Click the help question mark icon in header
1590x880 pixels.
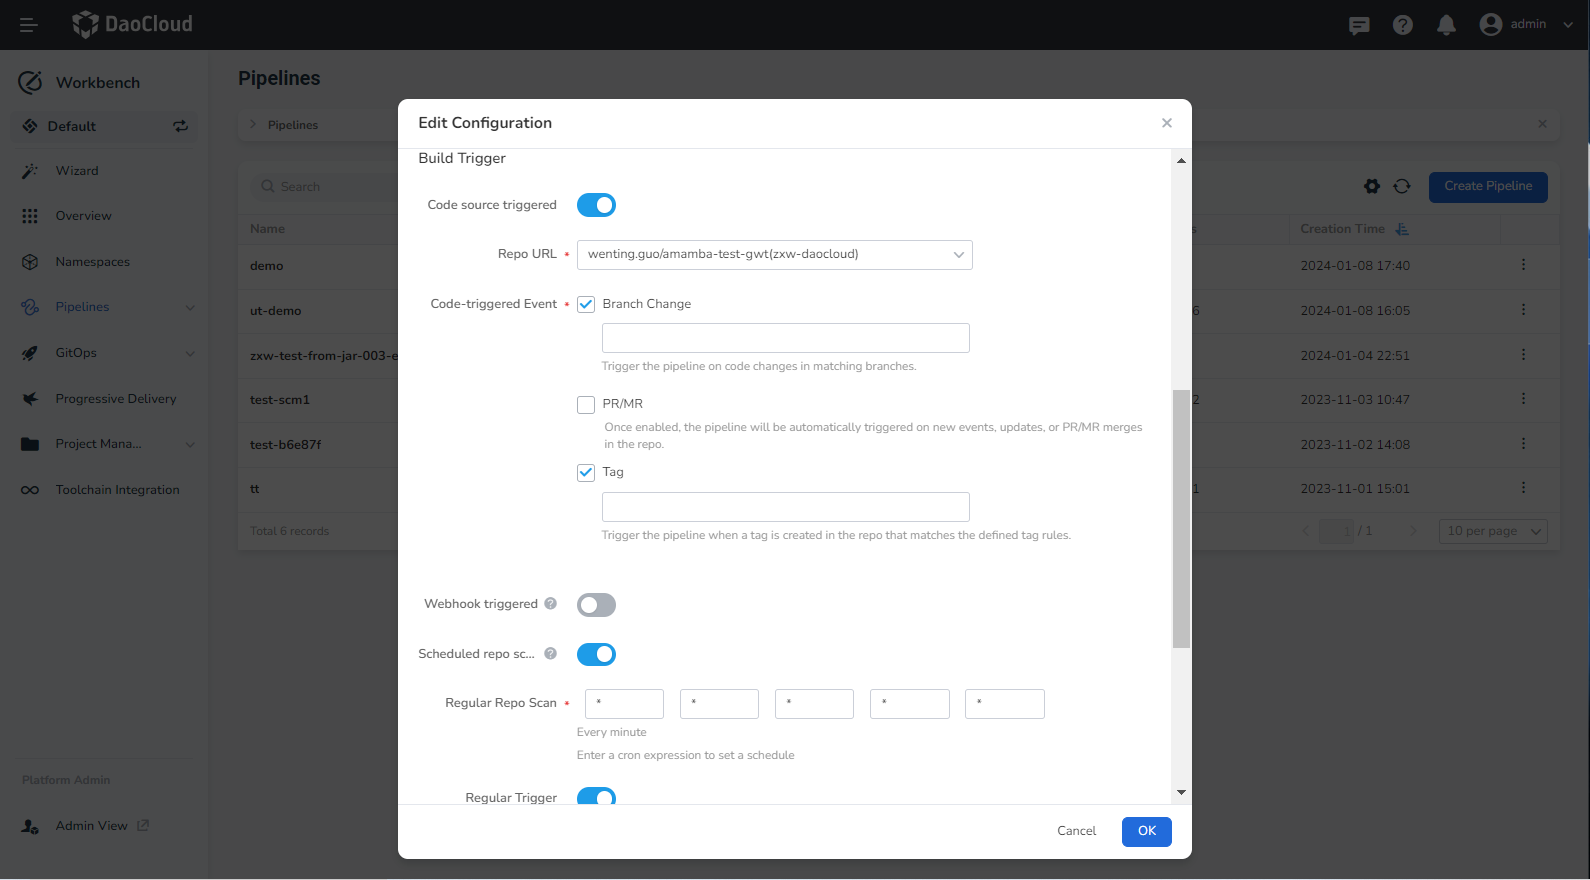(x=1402, y=25)
